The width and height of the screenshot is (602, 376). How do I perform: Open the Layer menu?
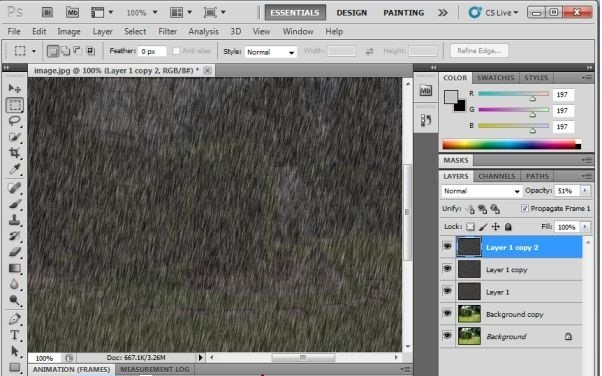tap(103, 31)
